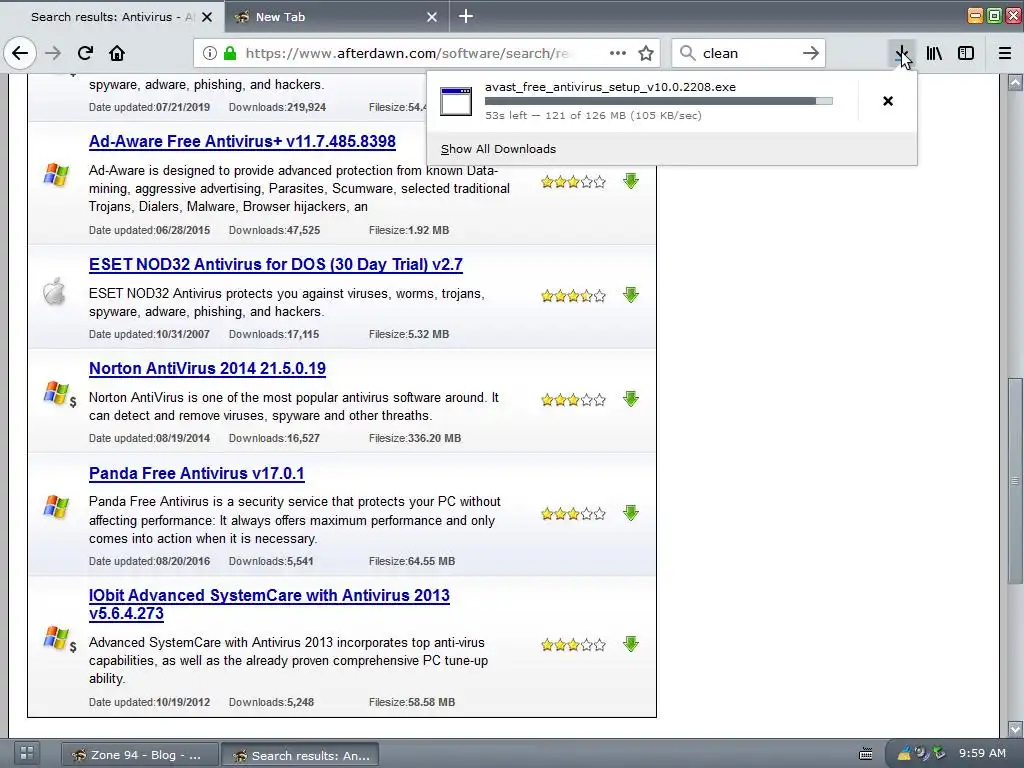This screenshot has height=768, width=1024.
Task: Open the on-screen keyboard tray icon
Action: pos(866,754)
